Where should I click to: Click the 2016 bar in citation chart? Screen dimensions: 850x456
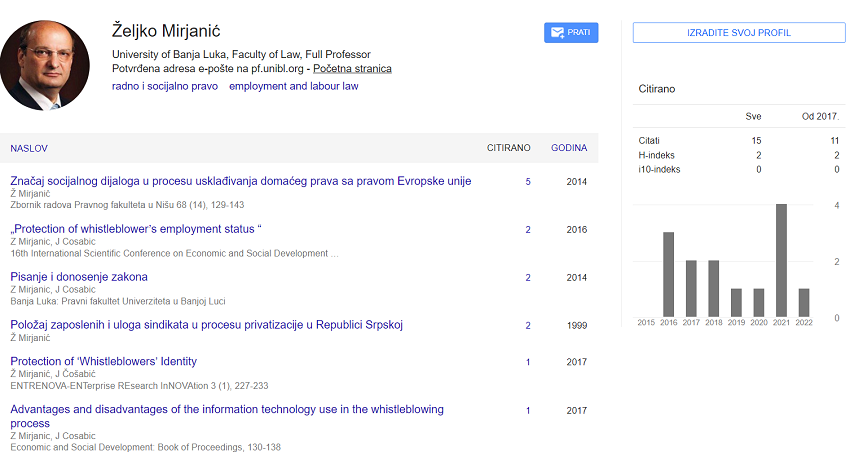[x=669, y=274]
